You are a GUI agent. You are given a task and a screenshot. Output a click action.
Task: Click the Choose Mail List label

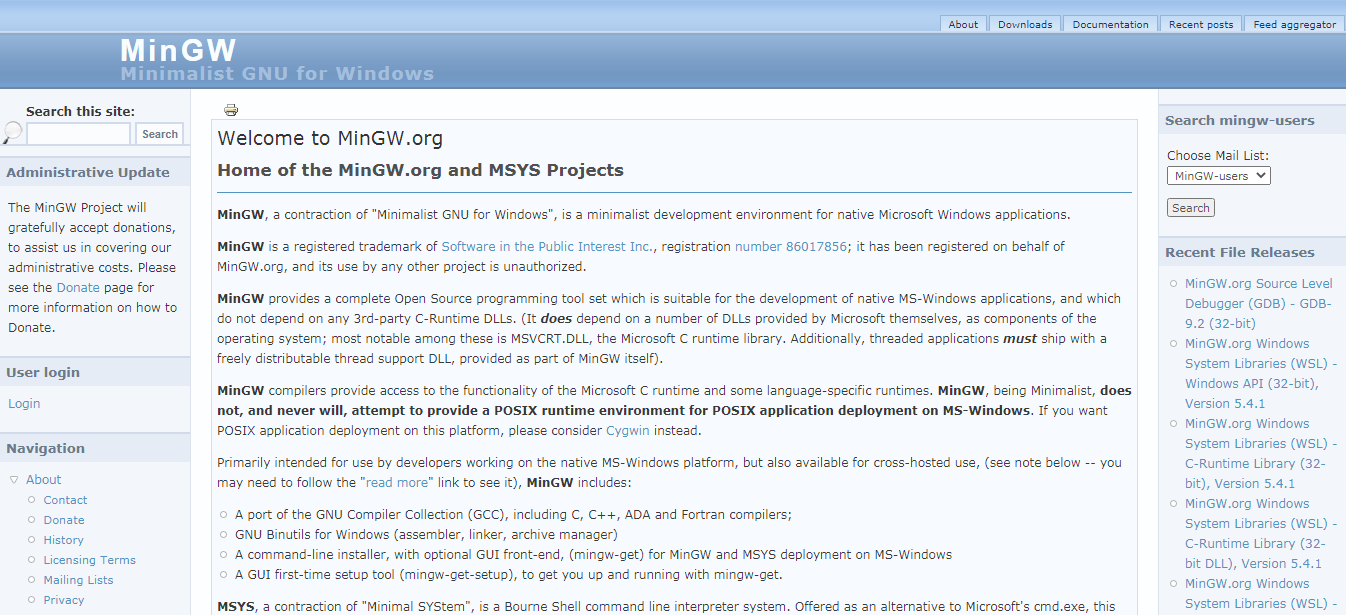point(1218,156)
